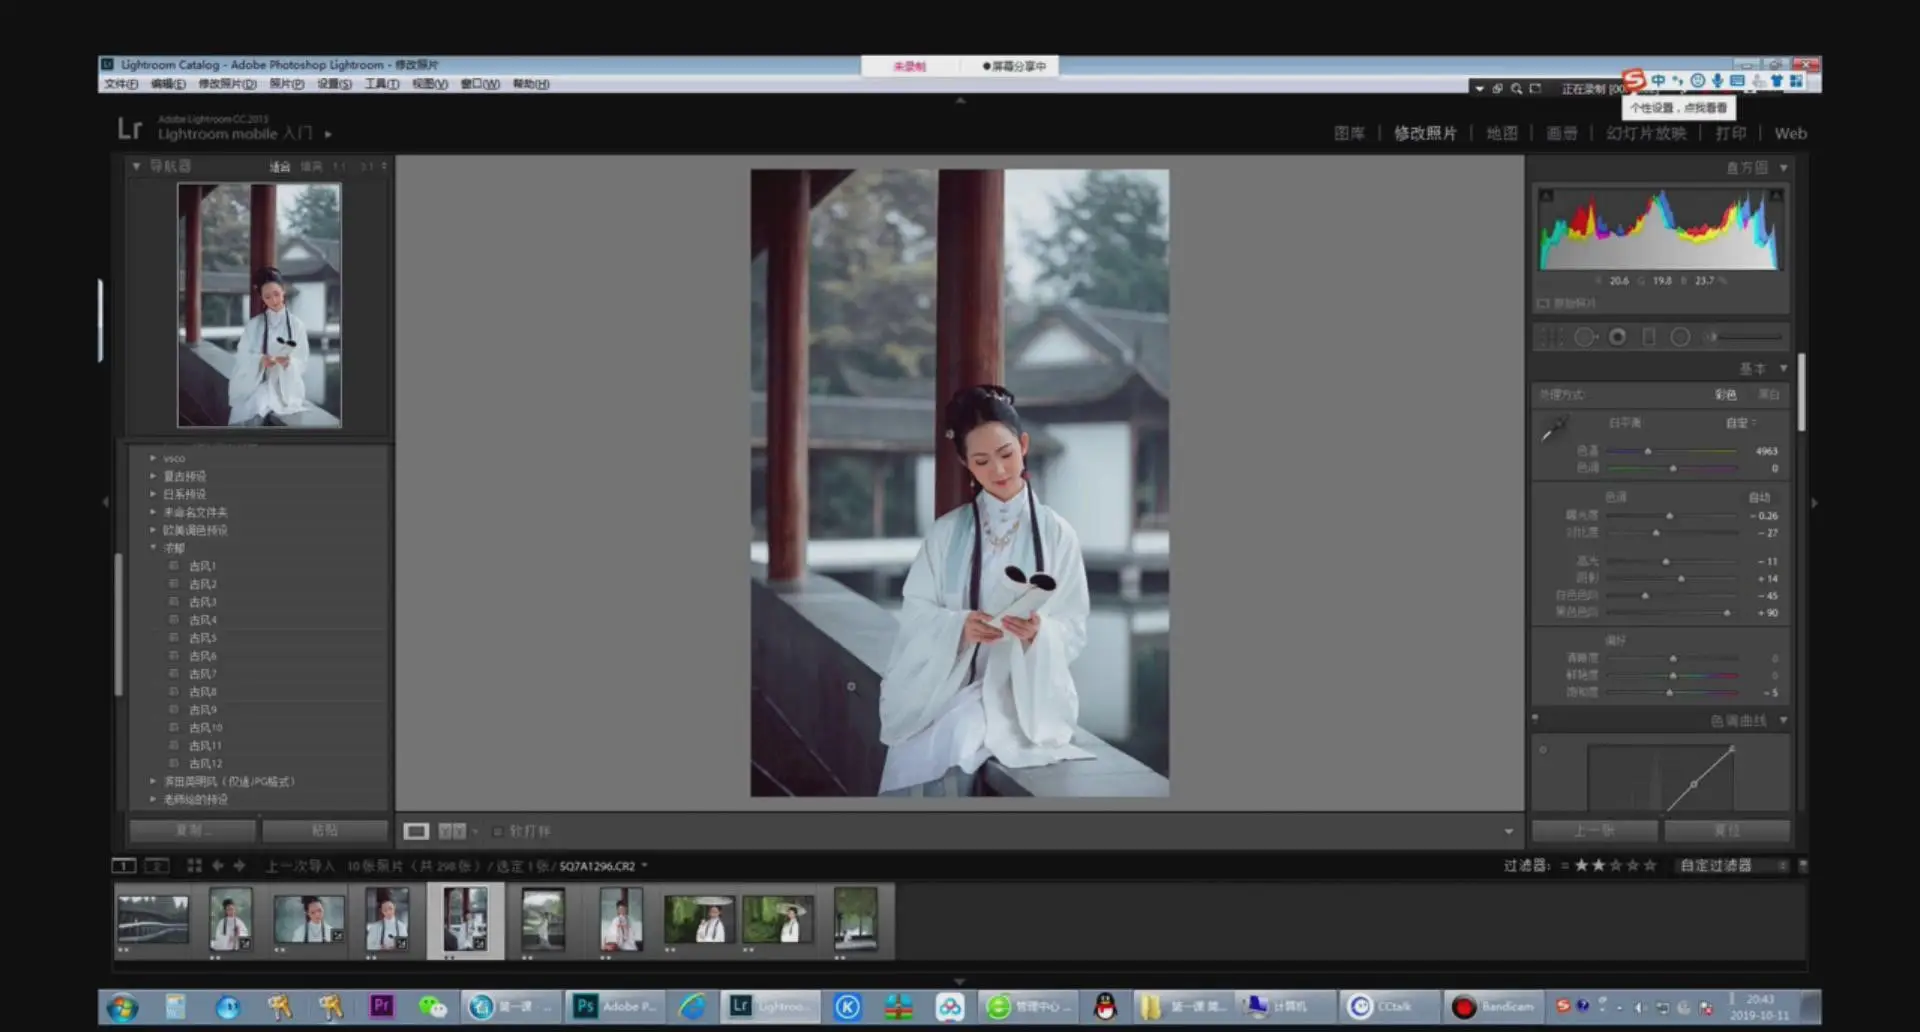This screenshot has height=1032, width=1920.
Task: Toggle tone curve point edit button
Action: point(1543,749)
